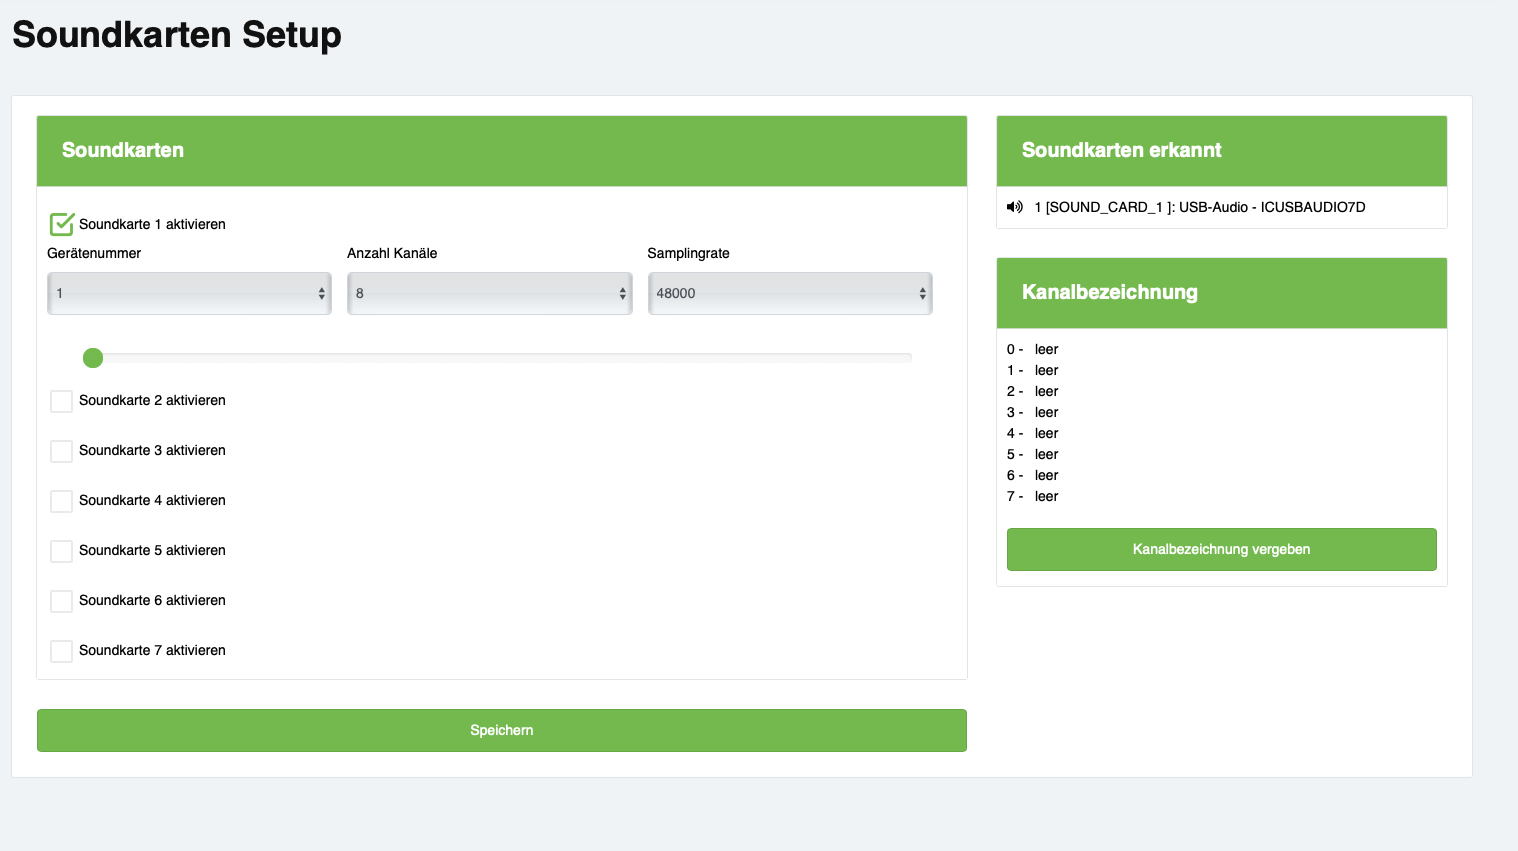Click the detected sound card entry ICUSBAUDIO7D
Viewport: 1518px width, 851px height.
point(1199,207)
